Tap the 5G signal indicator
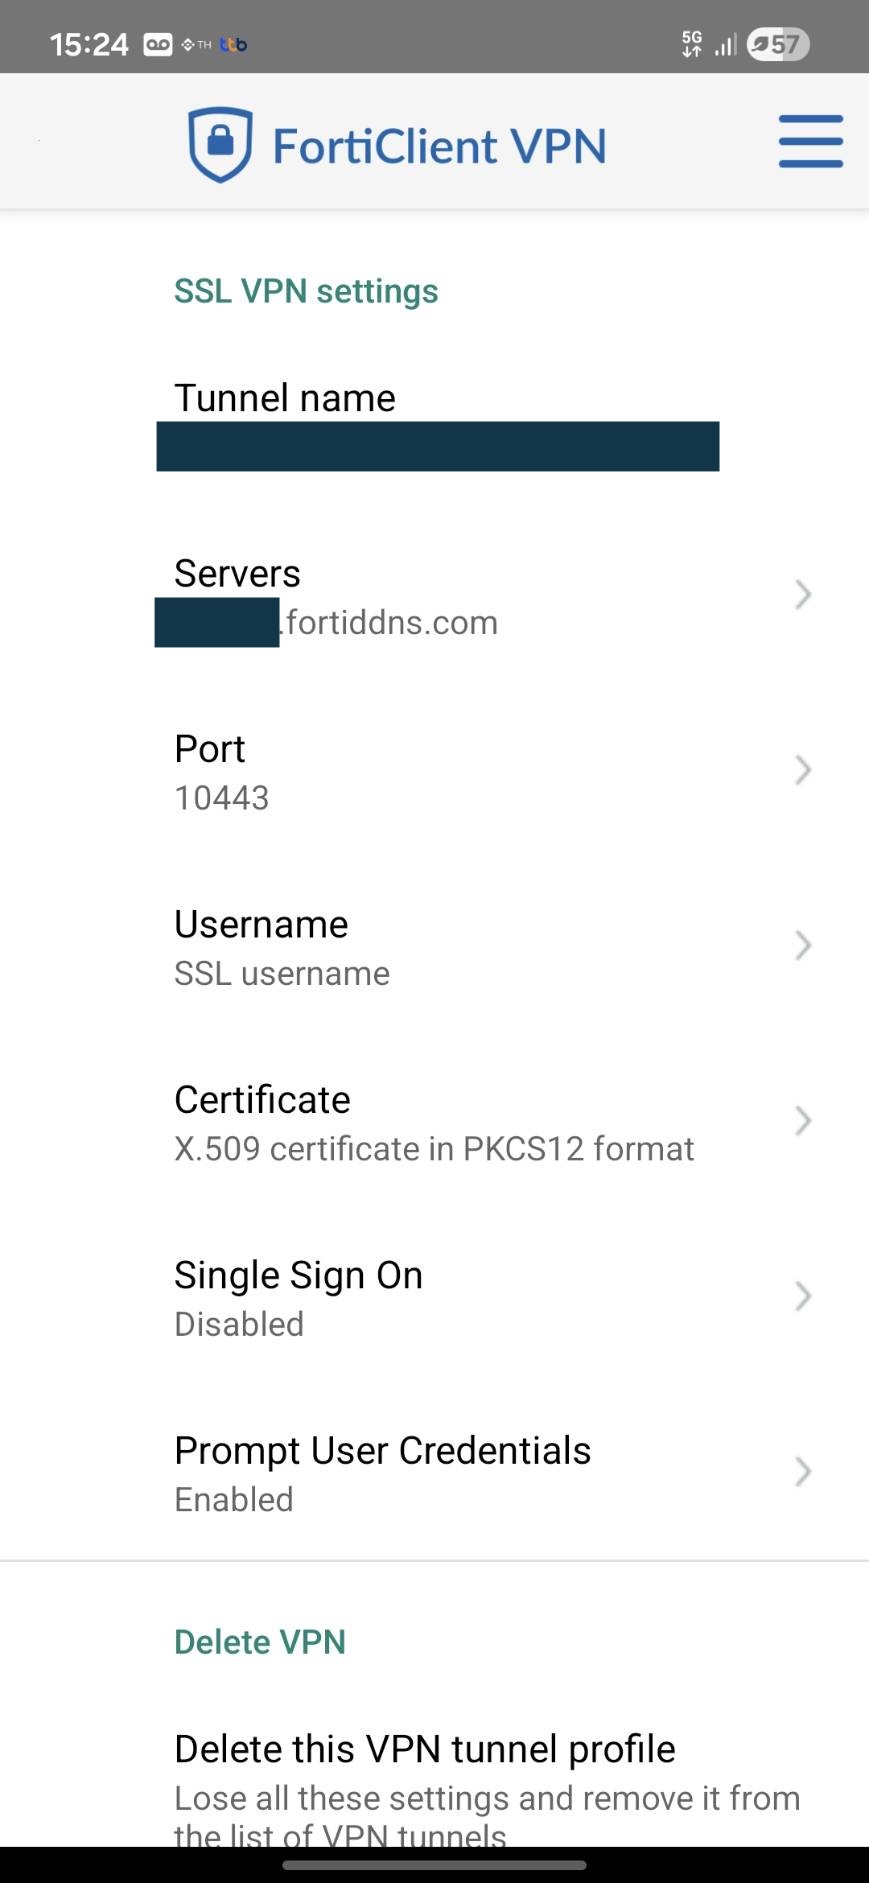The image size is (869, 1883). coord(691,44)
